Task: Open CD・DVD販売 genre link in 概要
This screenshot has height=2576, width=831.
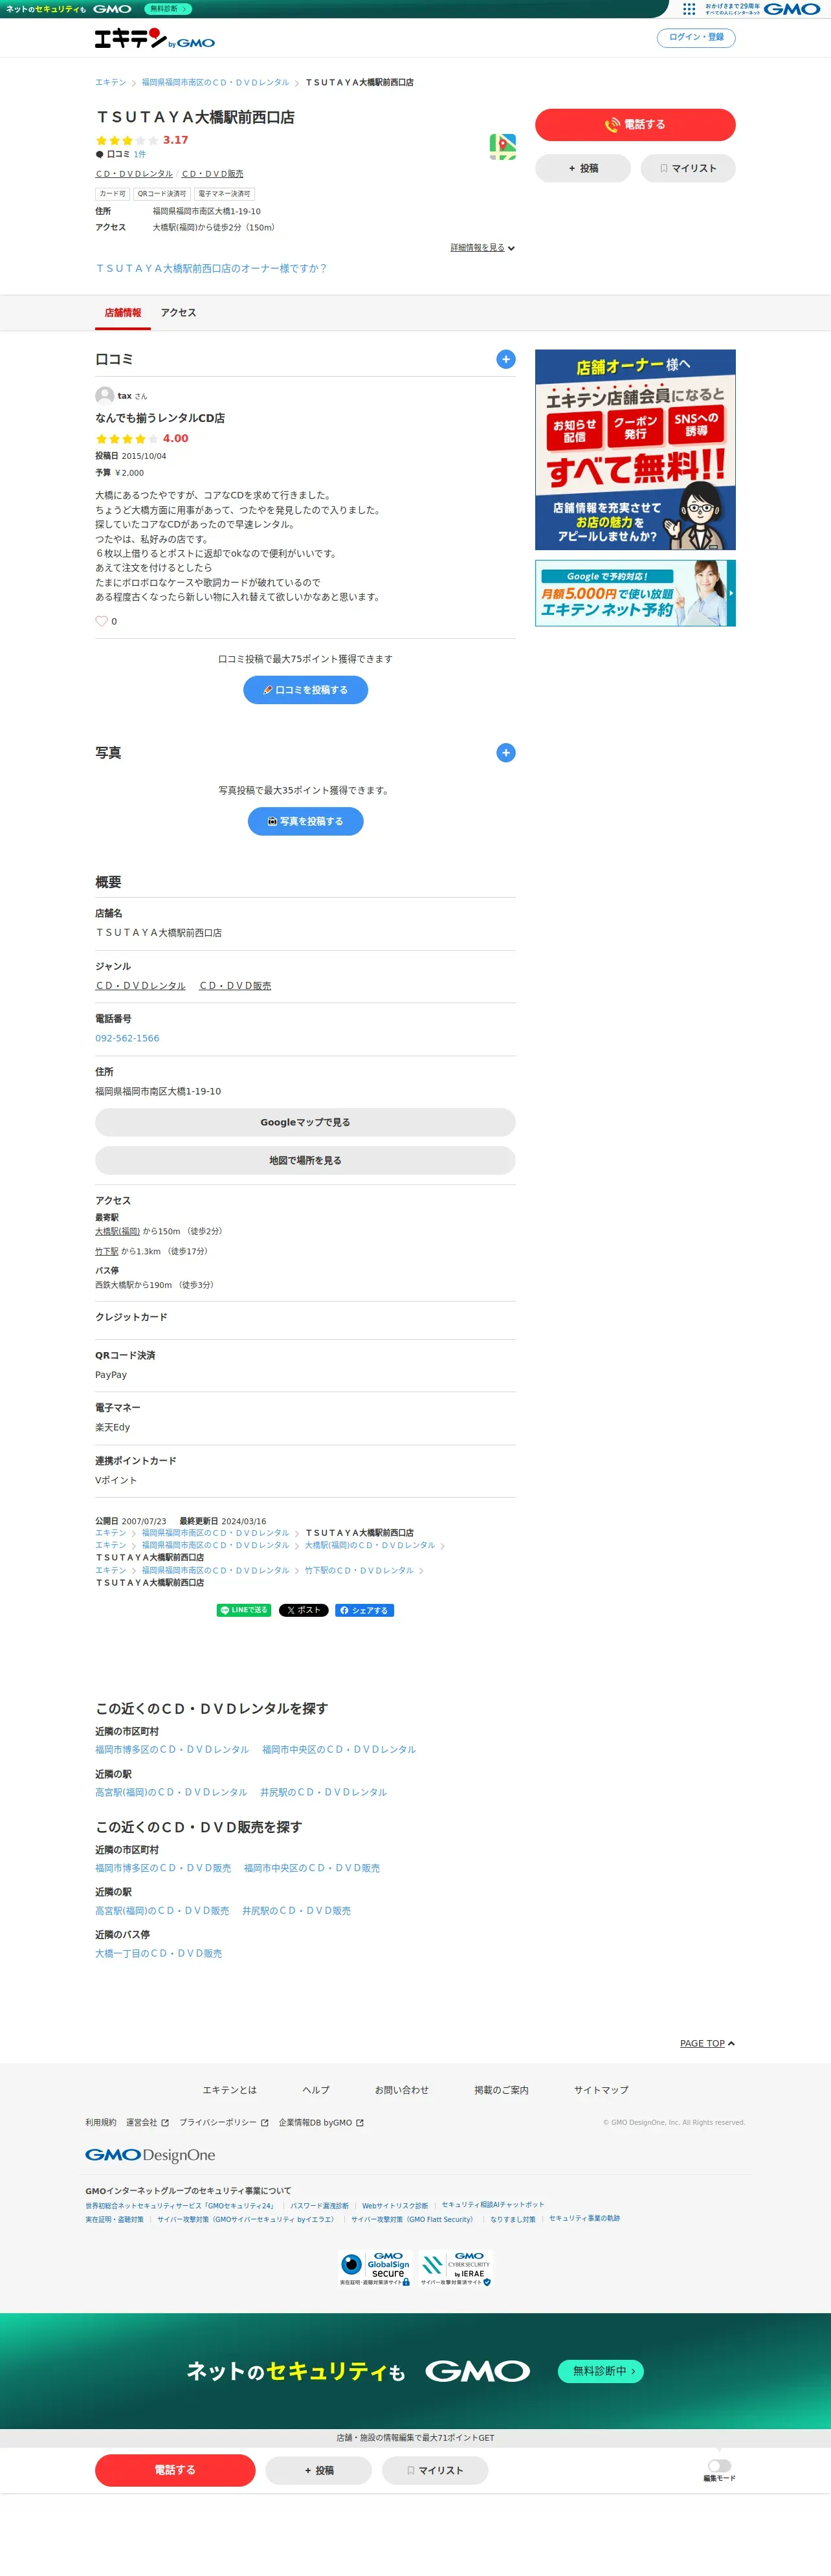Action: [x=235, y=985]
